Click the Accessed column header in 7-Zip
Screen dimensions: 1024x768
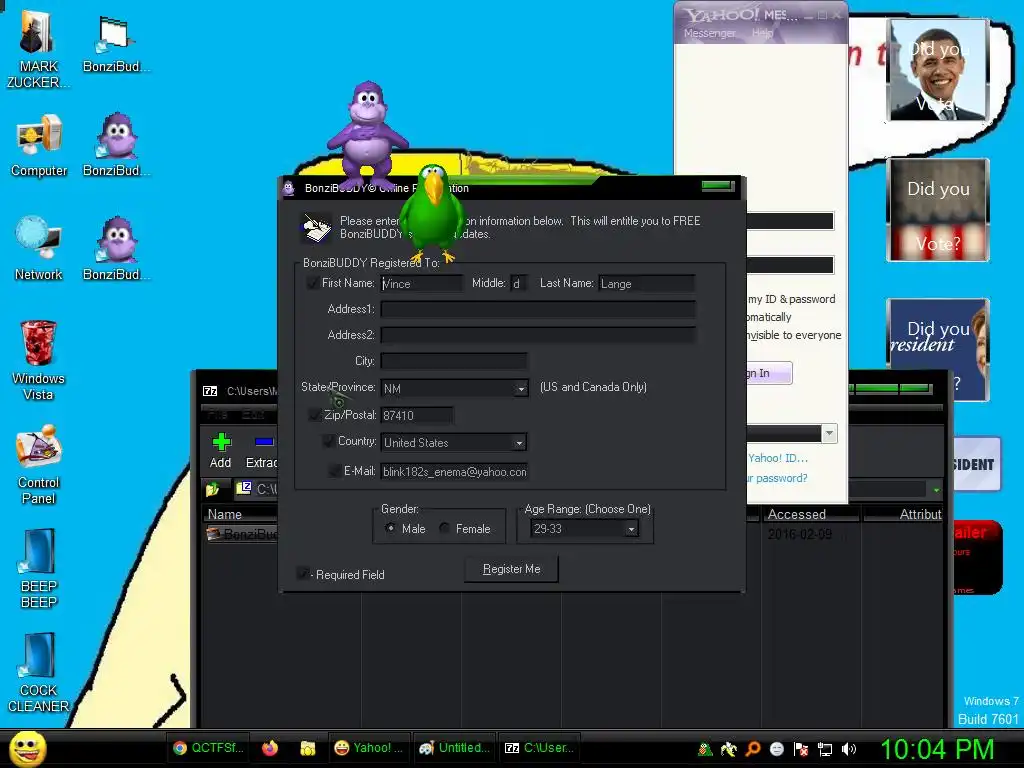tap(810, 514)
